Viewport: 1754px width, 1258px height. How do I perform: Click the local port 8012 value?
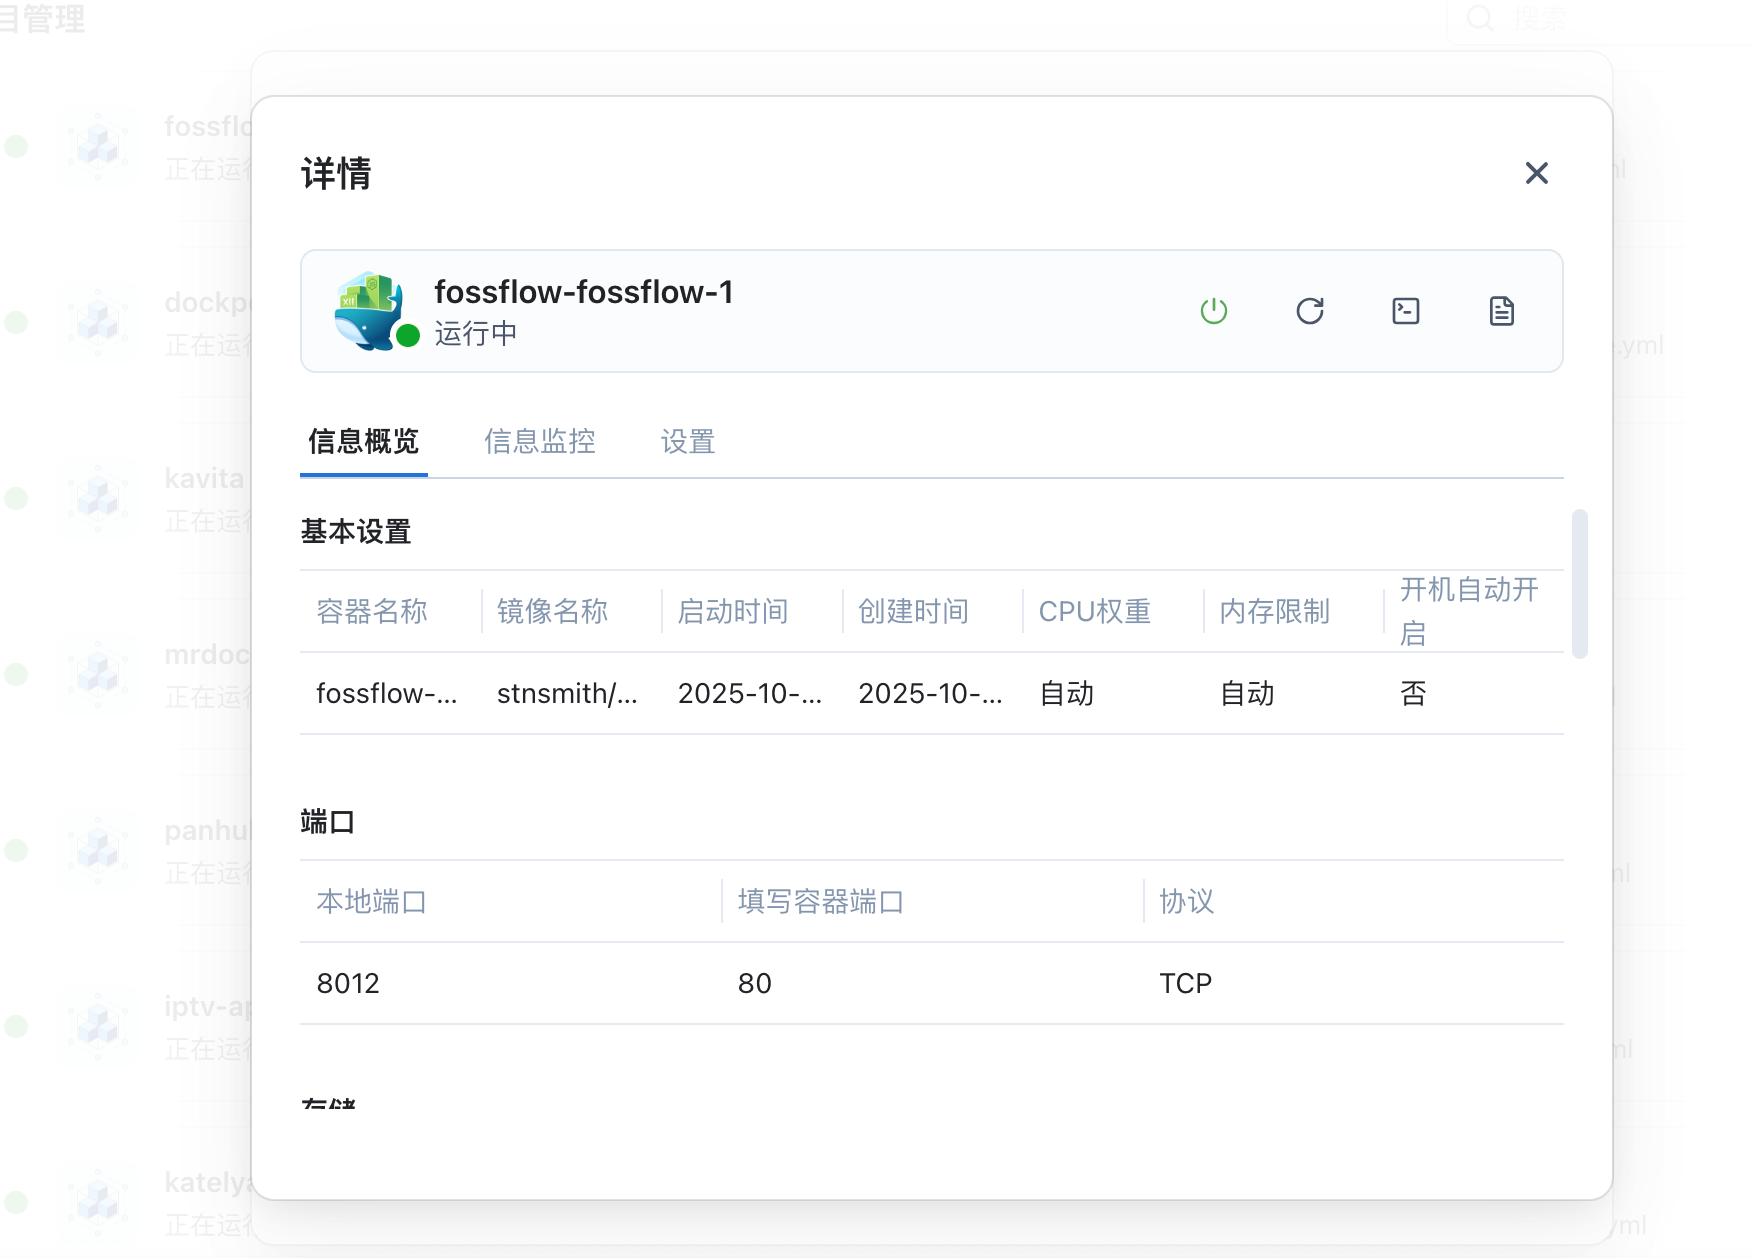click(x=348, y=983)
